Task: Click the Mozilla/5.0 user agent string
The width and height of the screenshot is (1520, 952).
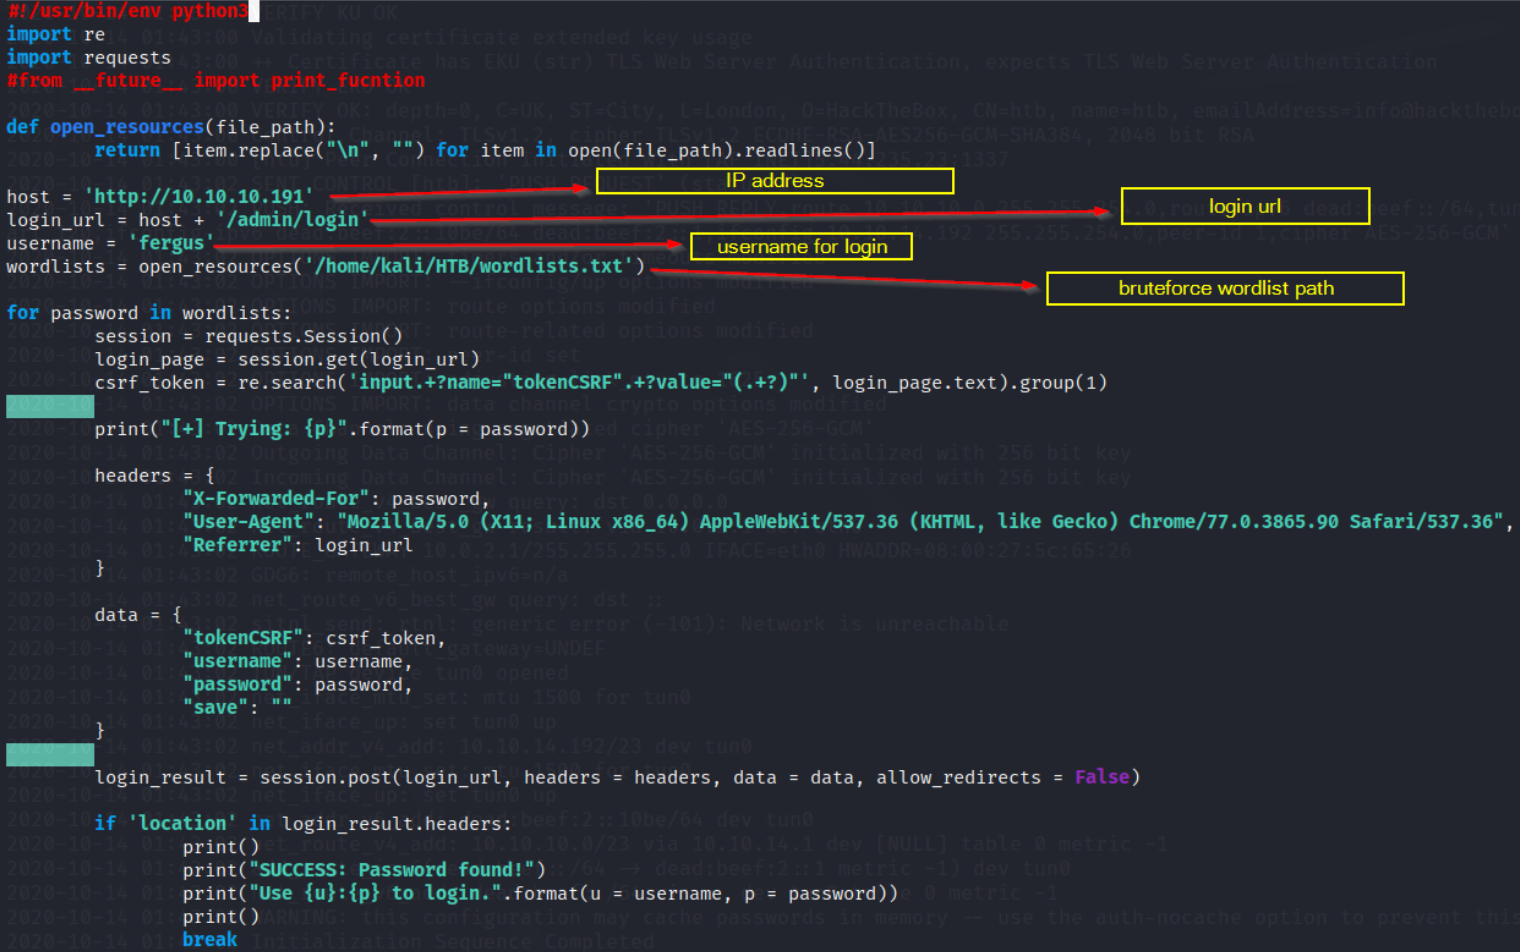Action: coord(920,521)
